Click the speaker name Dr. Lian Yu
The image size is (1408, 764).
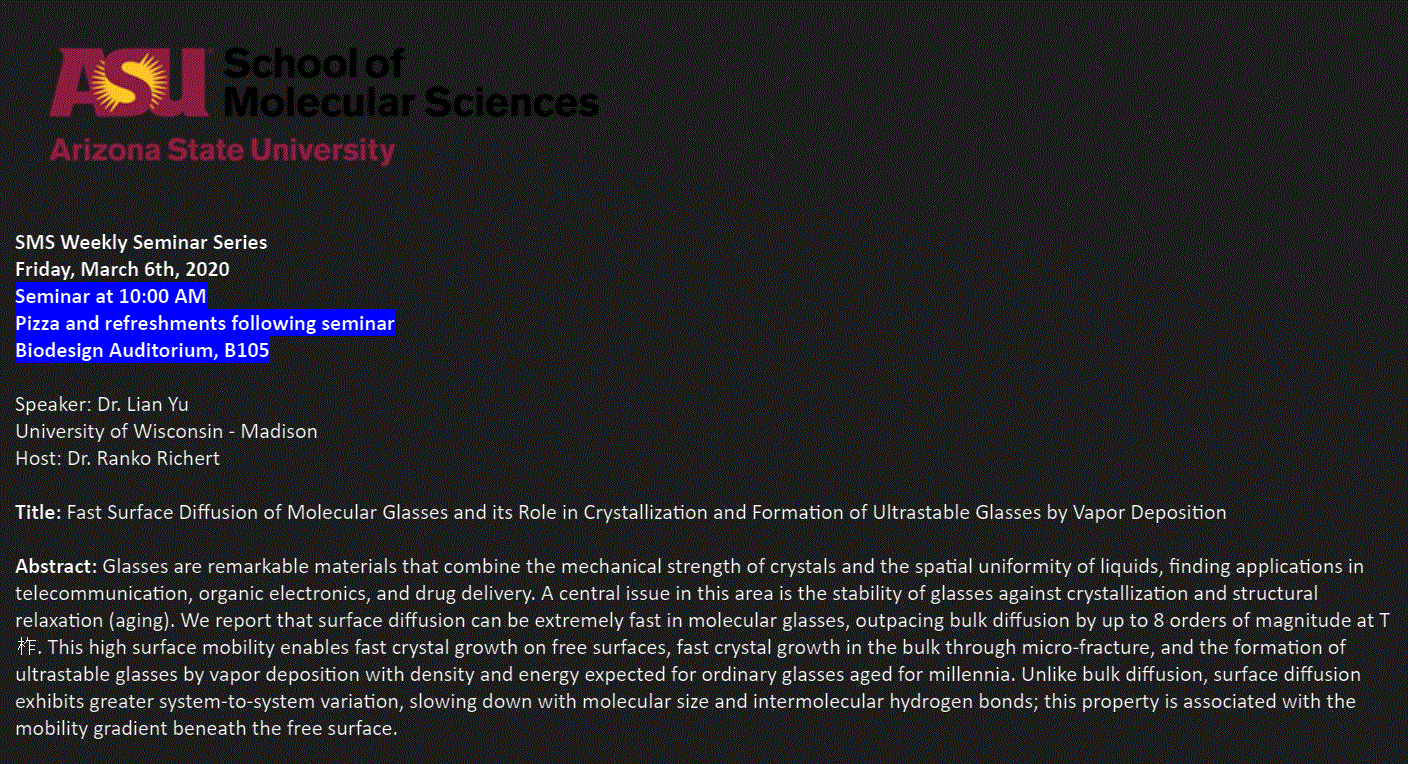tap(143, 404)
